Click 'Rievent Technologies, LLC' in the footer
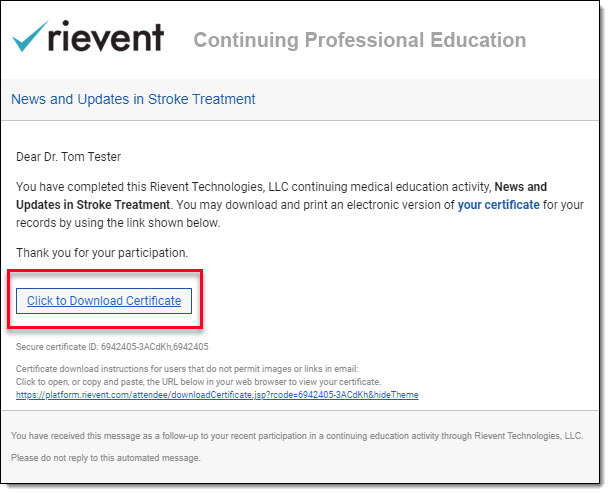This screenshot has height=494, width=610. pyautogui.click(x=528, y=436)
